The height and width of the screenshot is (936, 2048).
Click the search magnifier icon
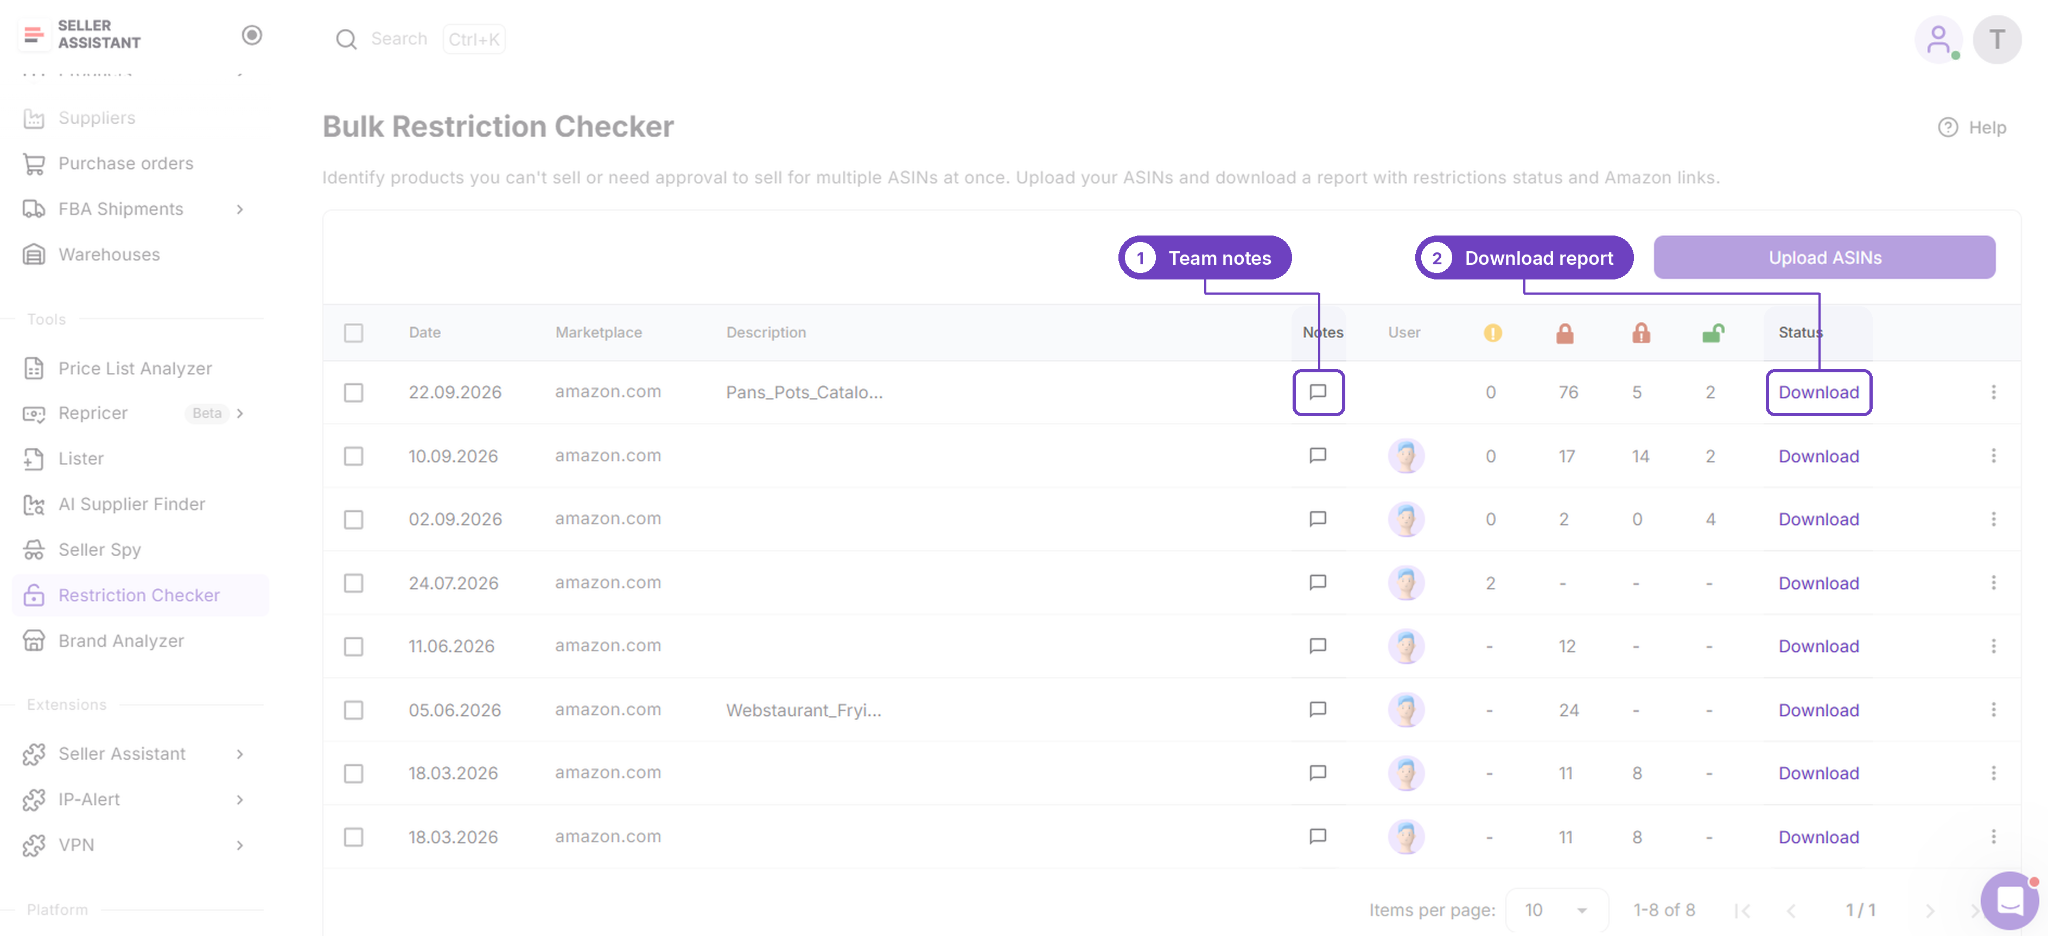click(346, 39)
